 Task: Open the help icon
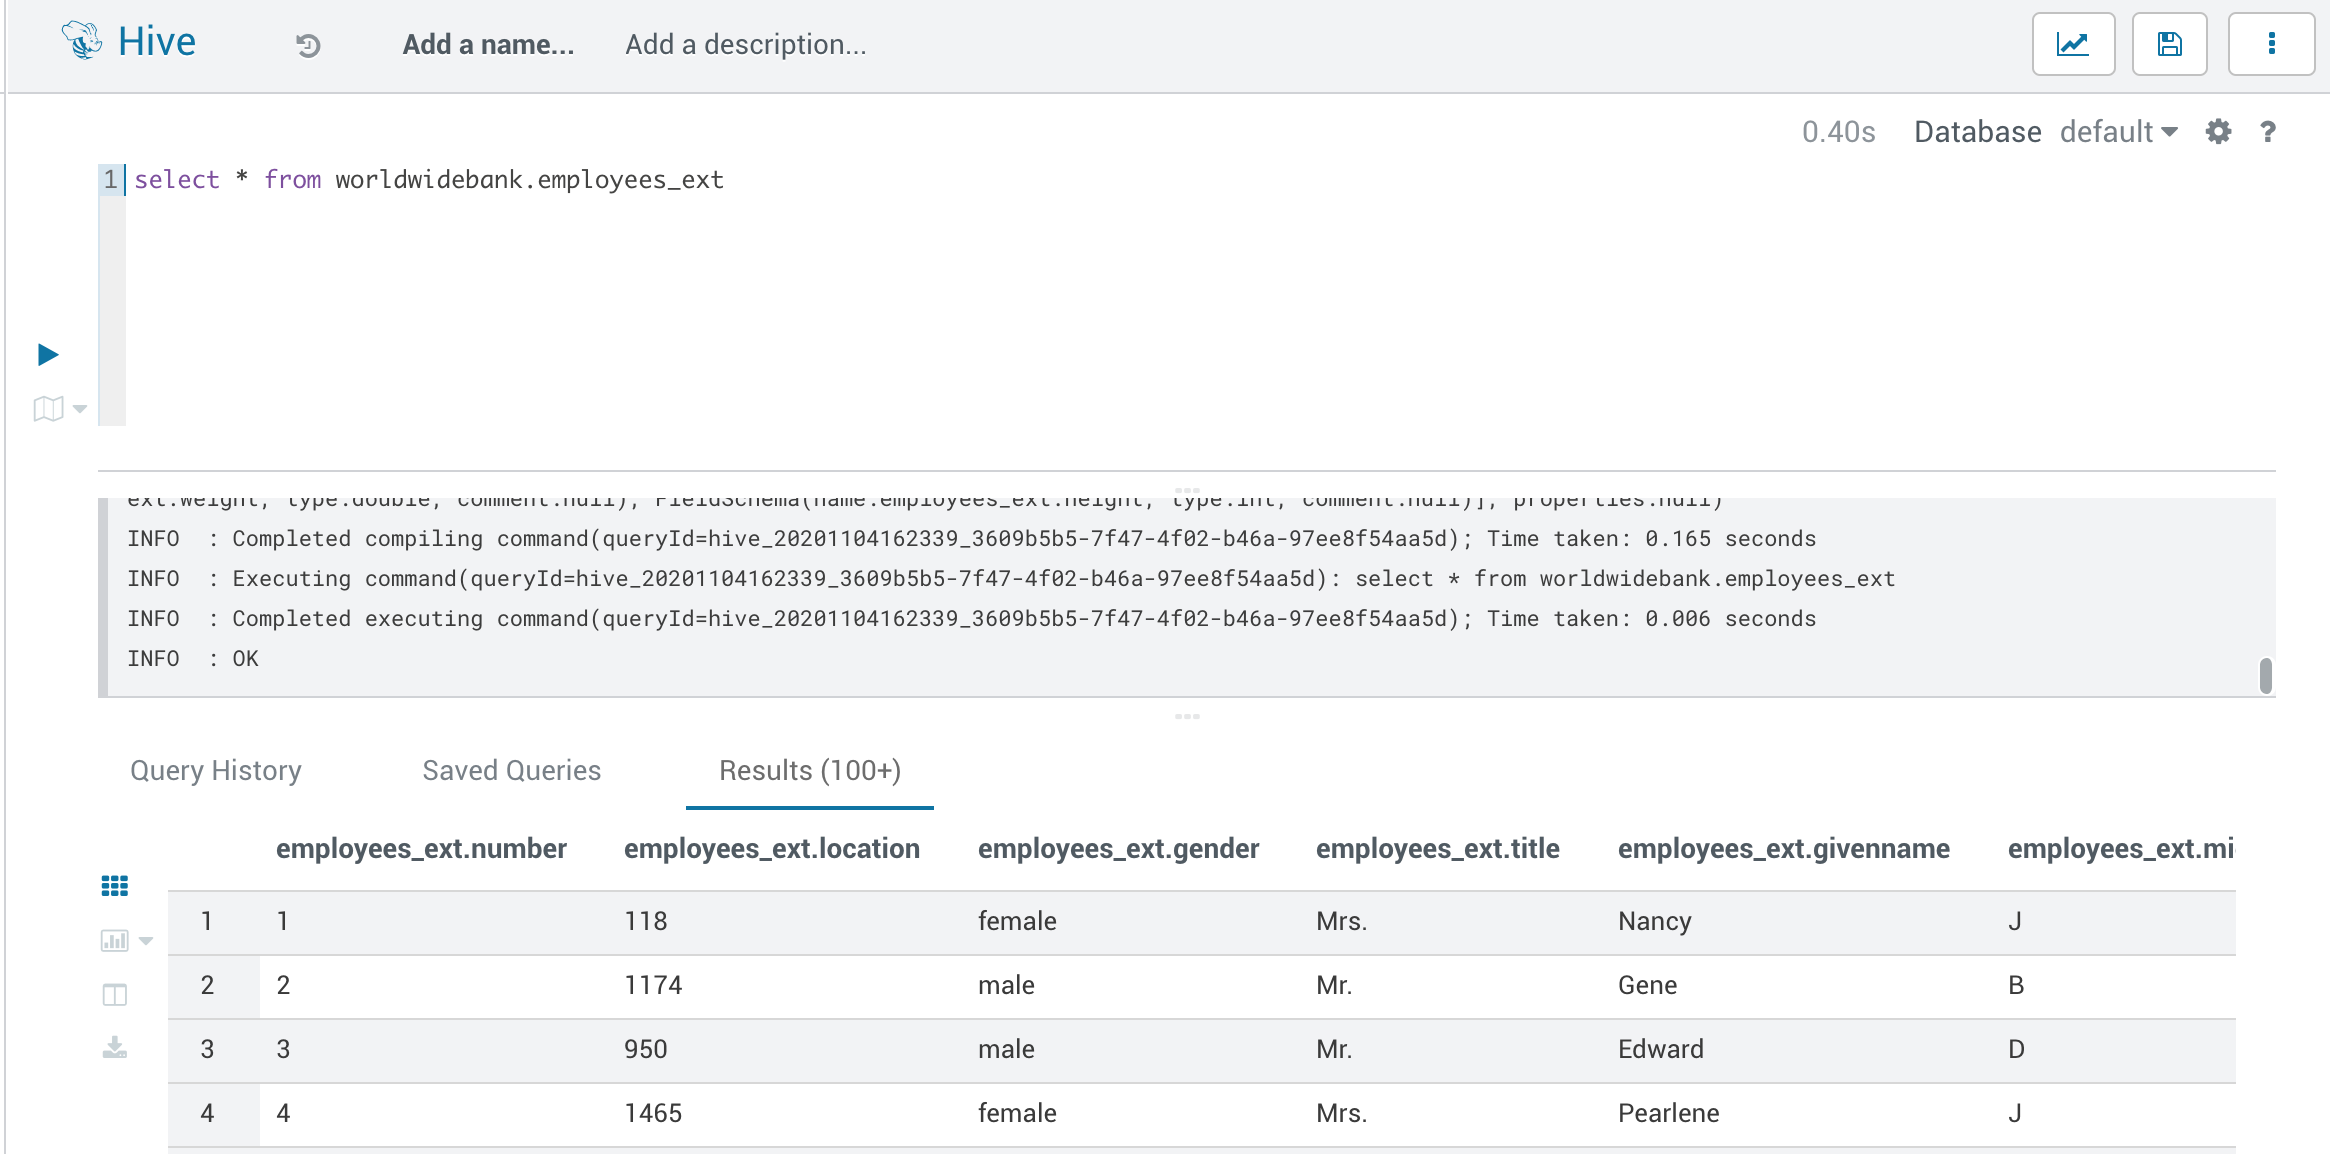[x=2267, y=131]
